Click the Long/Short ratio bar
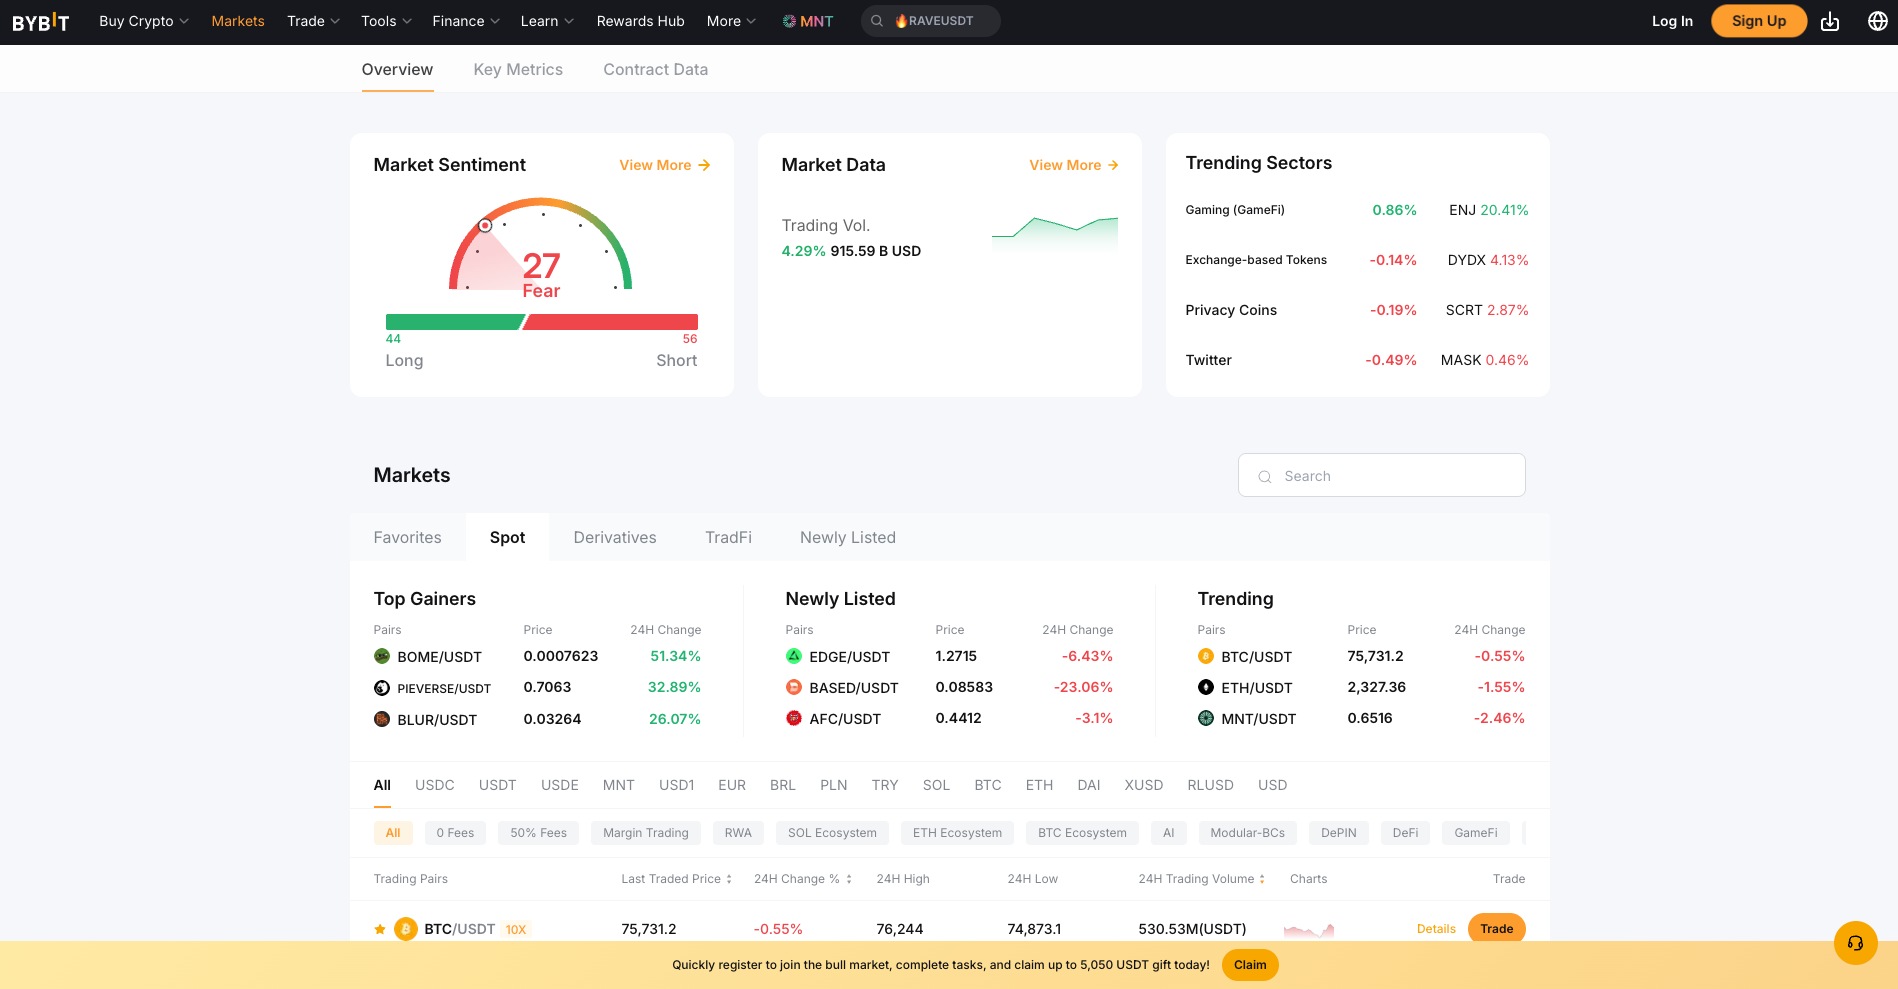1898x989 pixels. [x=541, y=322]
